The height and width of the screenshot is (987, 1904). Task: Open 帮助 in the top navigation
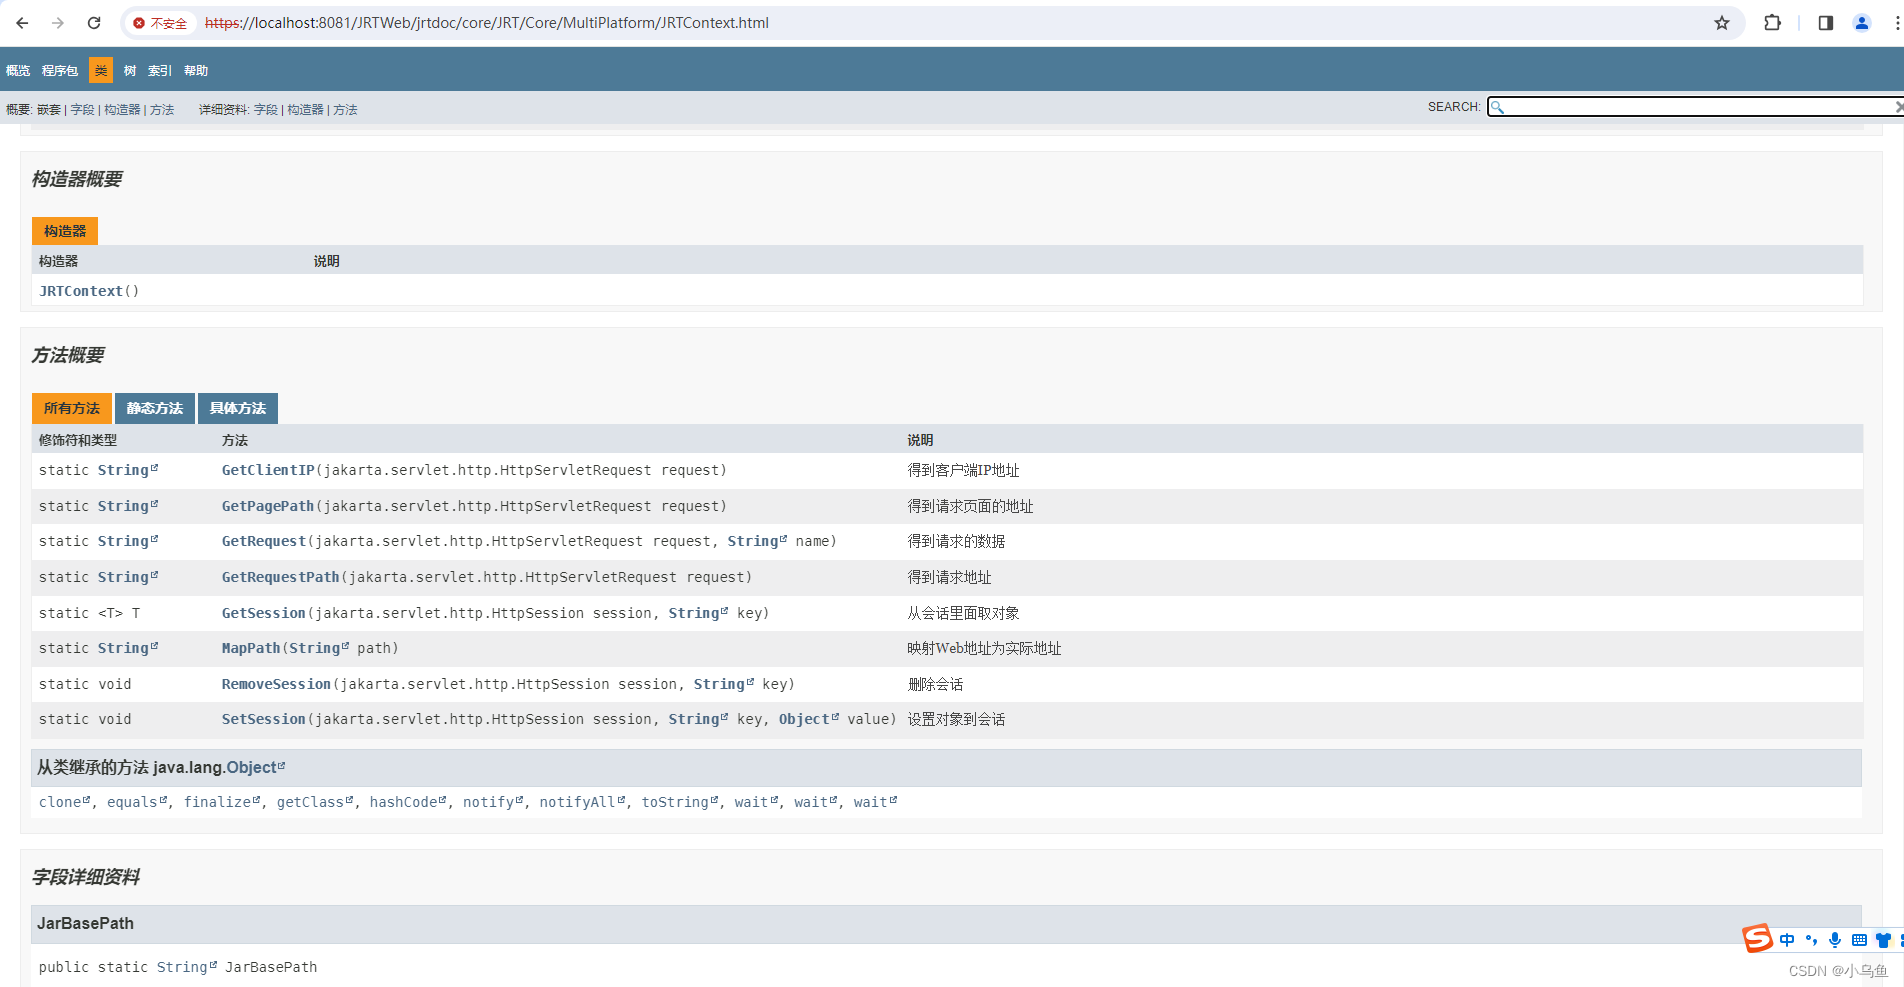tap(196, 71)
